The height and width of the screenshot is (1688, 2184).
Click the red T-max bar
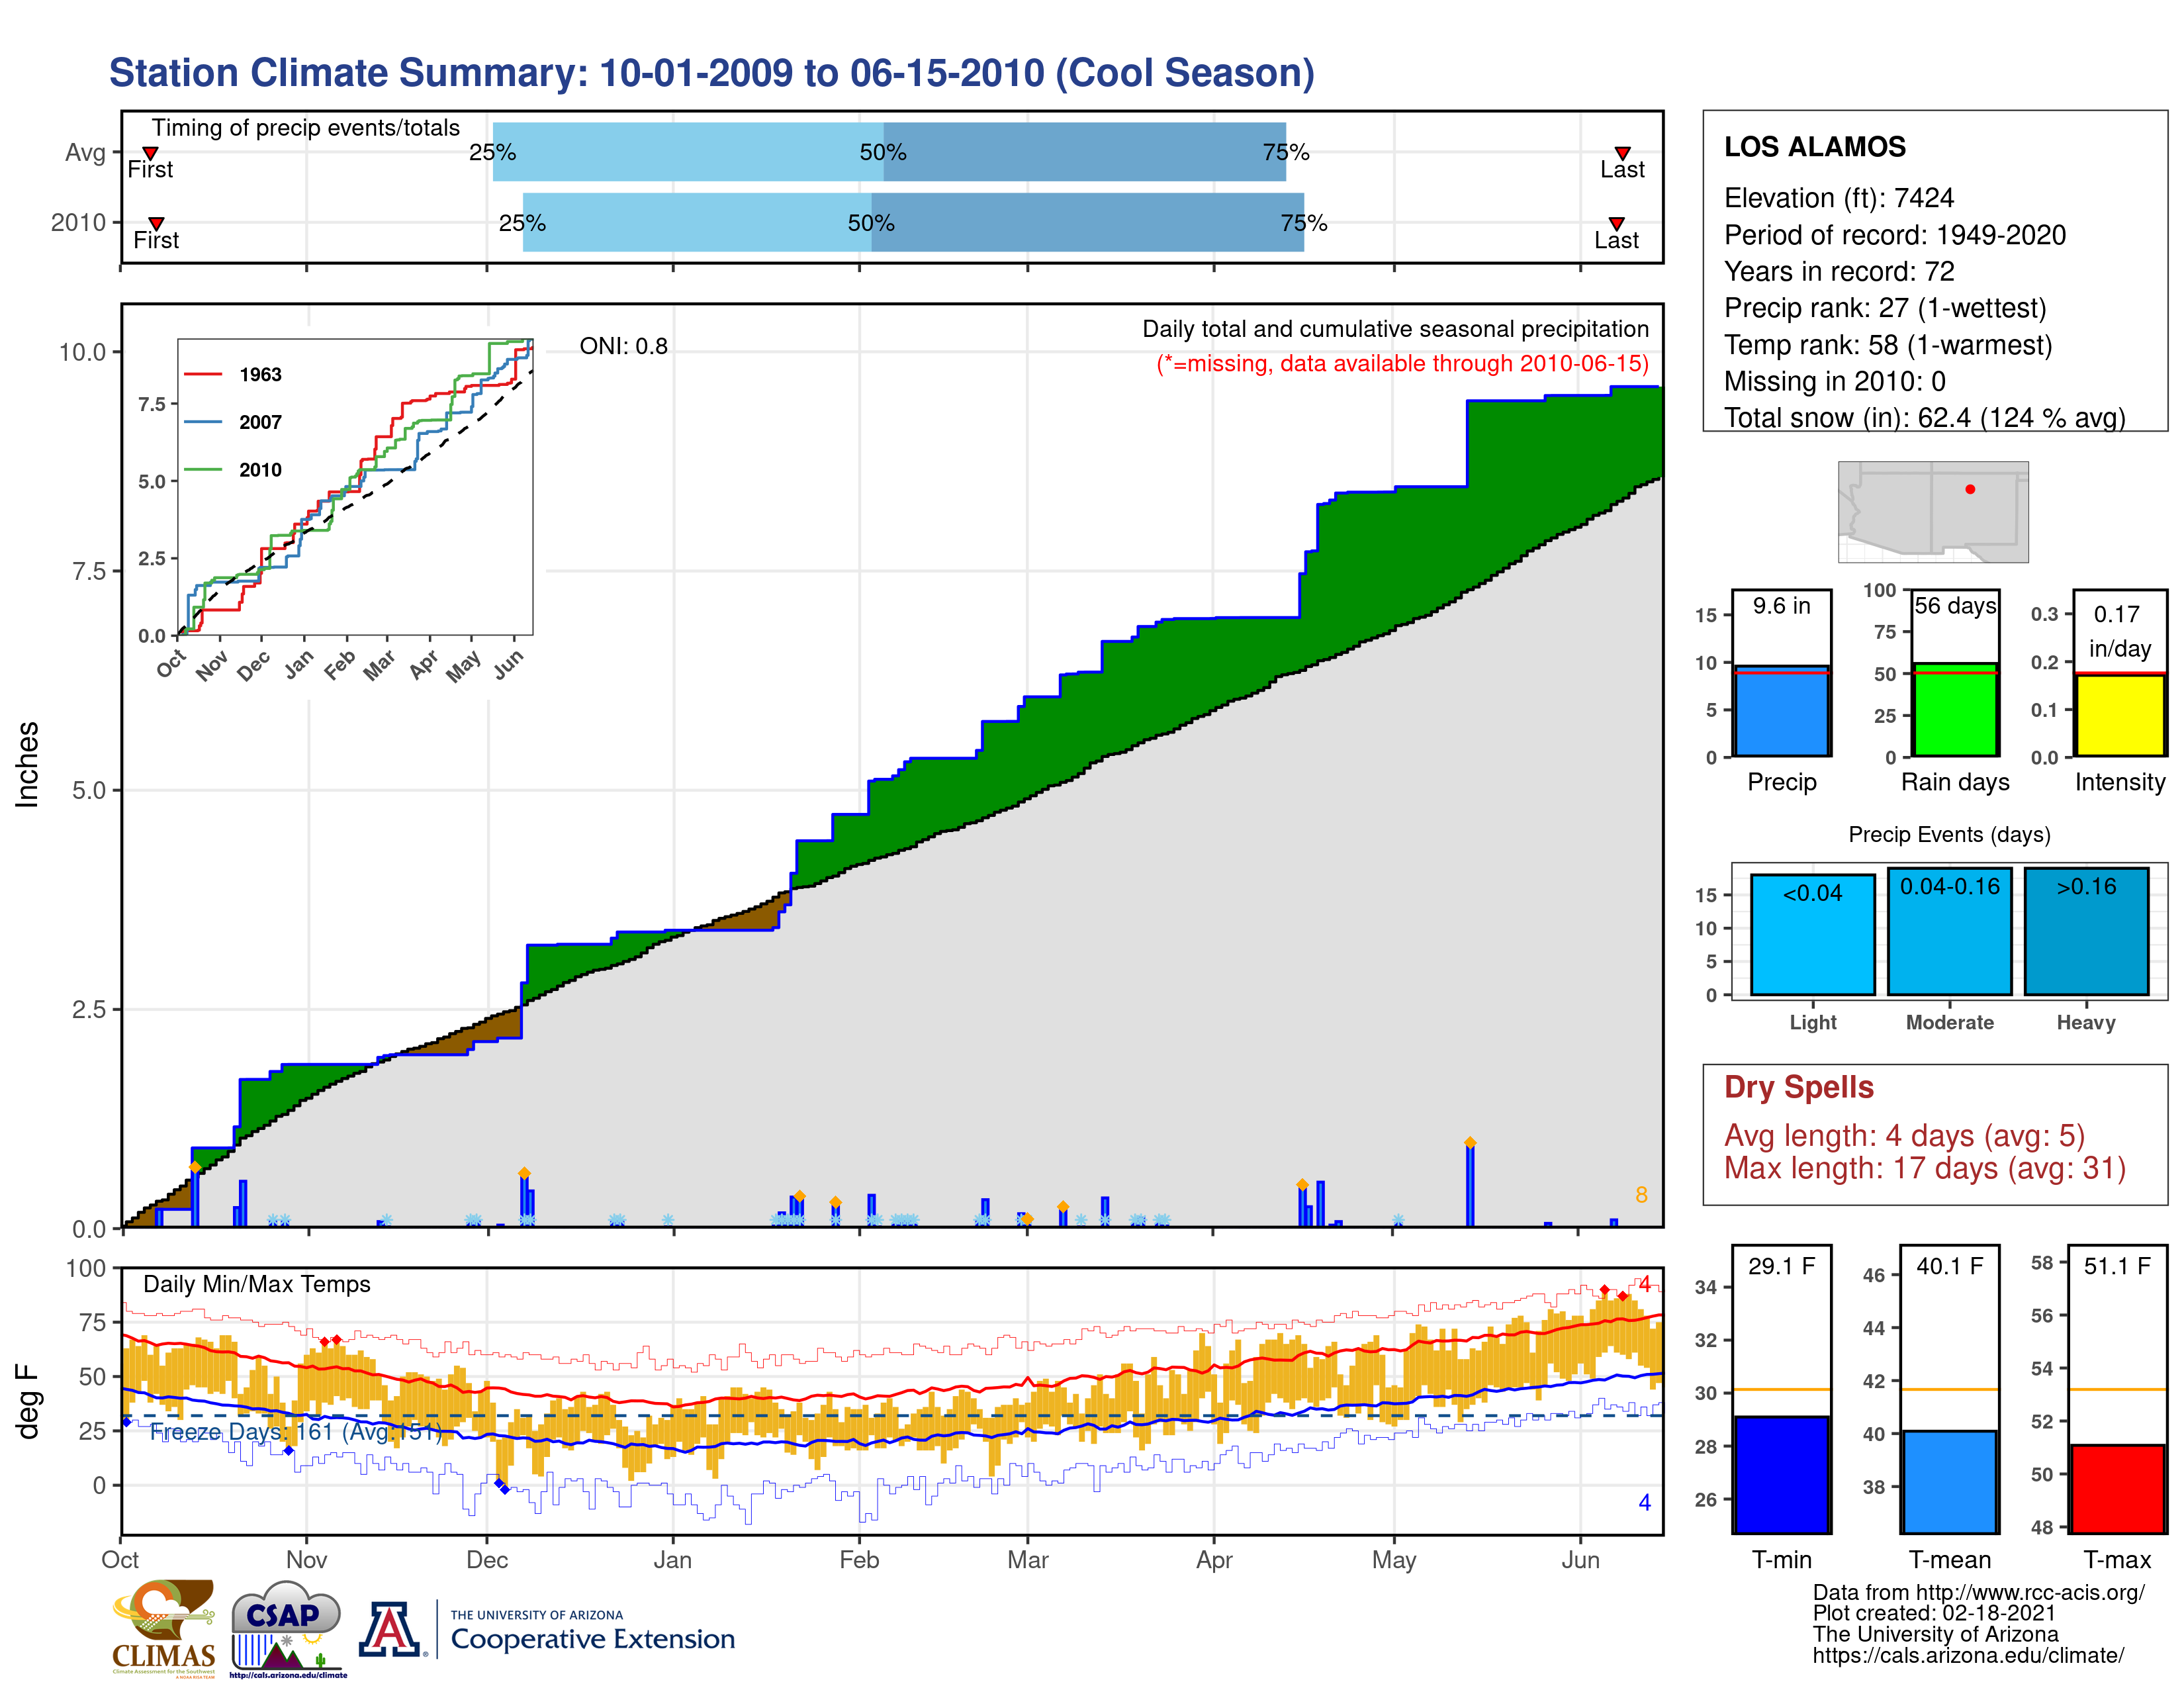2117,1489
